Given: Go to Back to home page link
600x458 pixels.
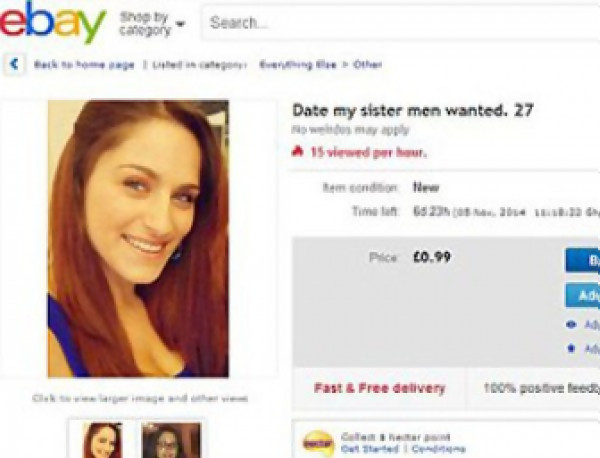Looking at the screenshot, I should pos(84,64).
